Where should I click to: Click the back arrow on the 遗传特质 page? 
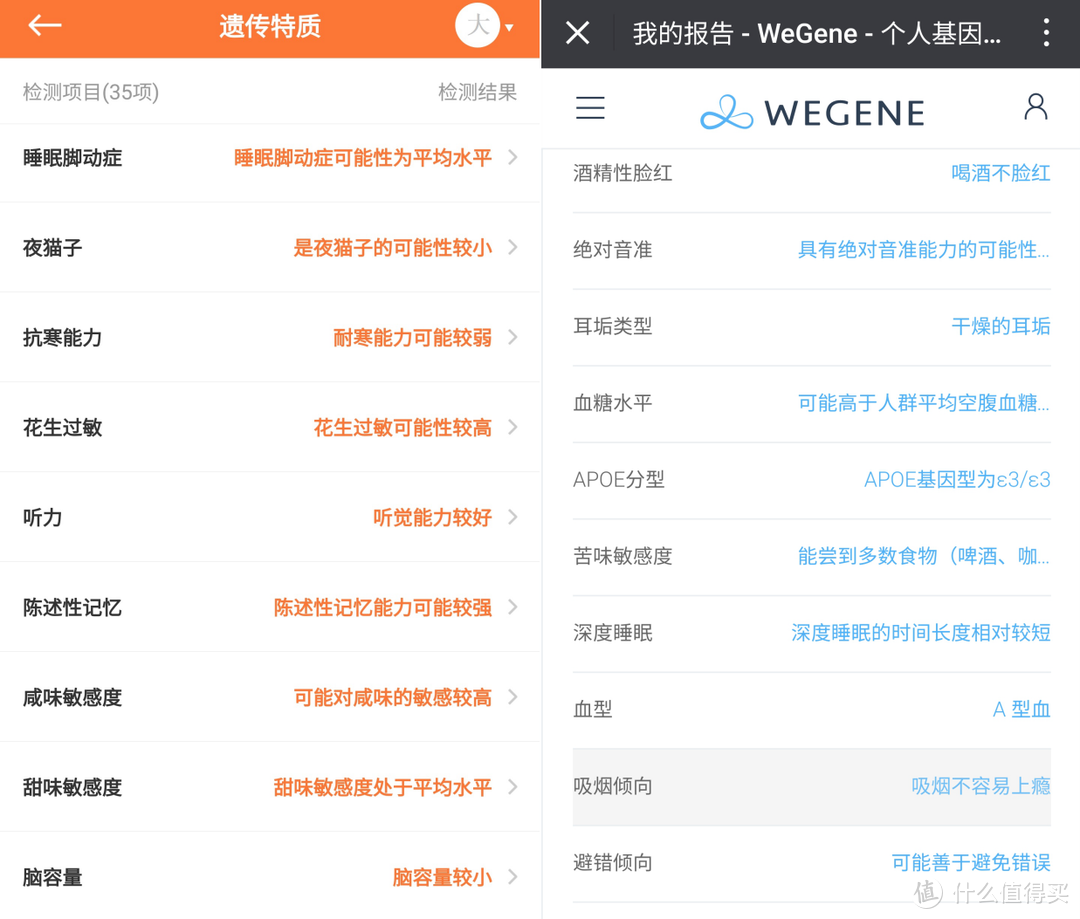(x=44, y=27)
